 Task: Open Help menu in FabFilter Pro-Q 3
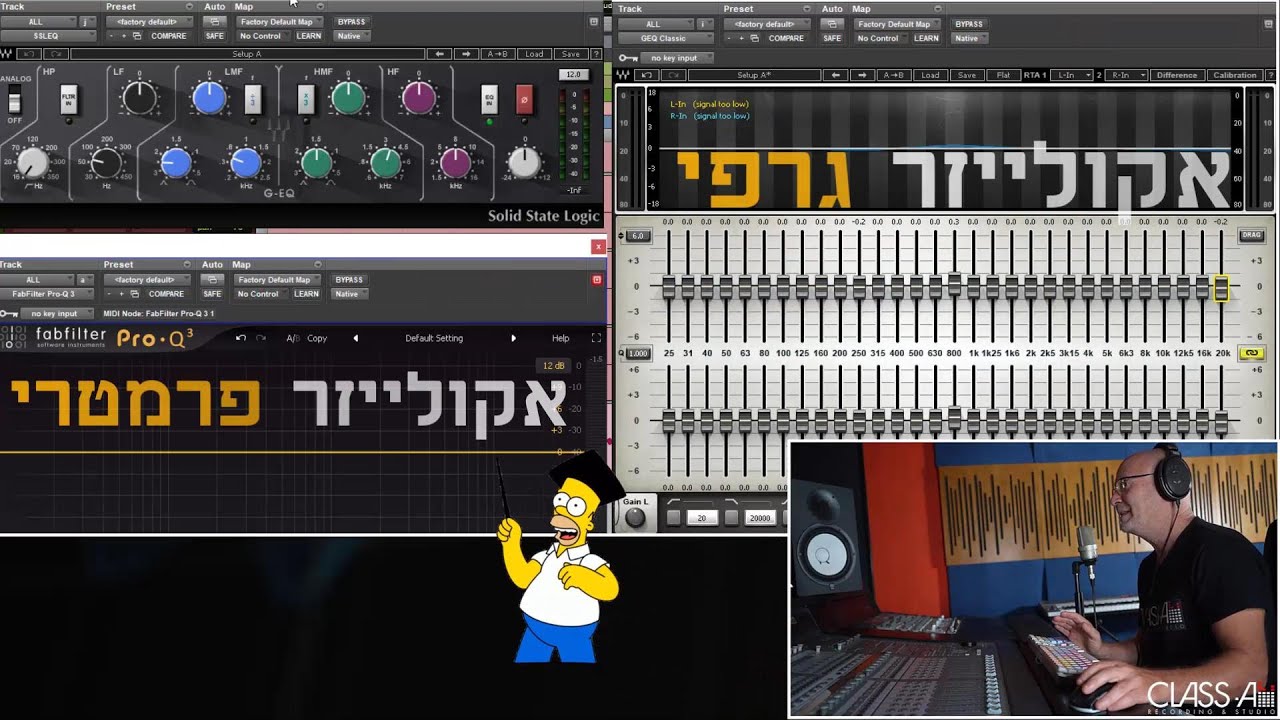[x=561, y=338]
